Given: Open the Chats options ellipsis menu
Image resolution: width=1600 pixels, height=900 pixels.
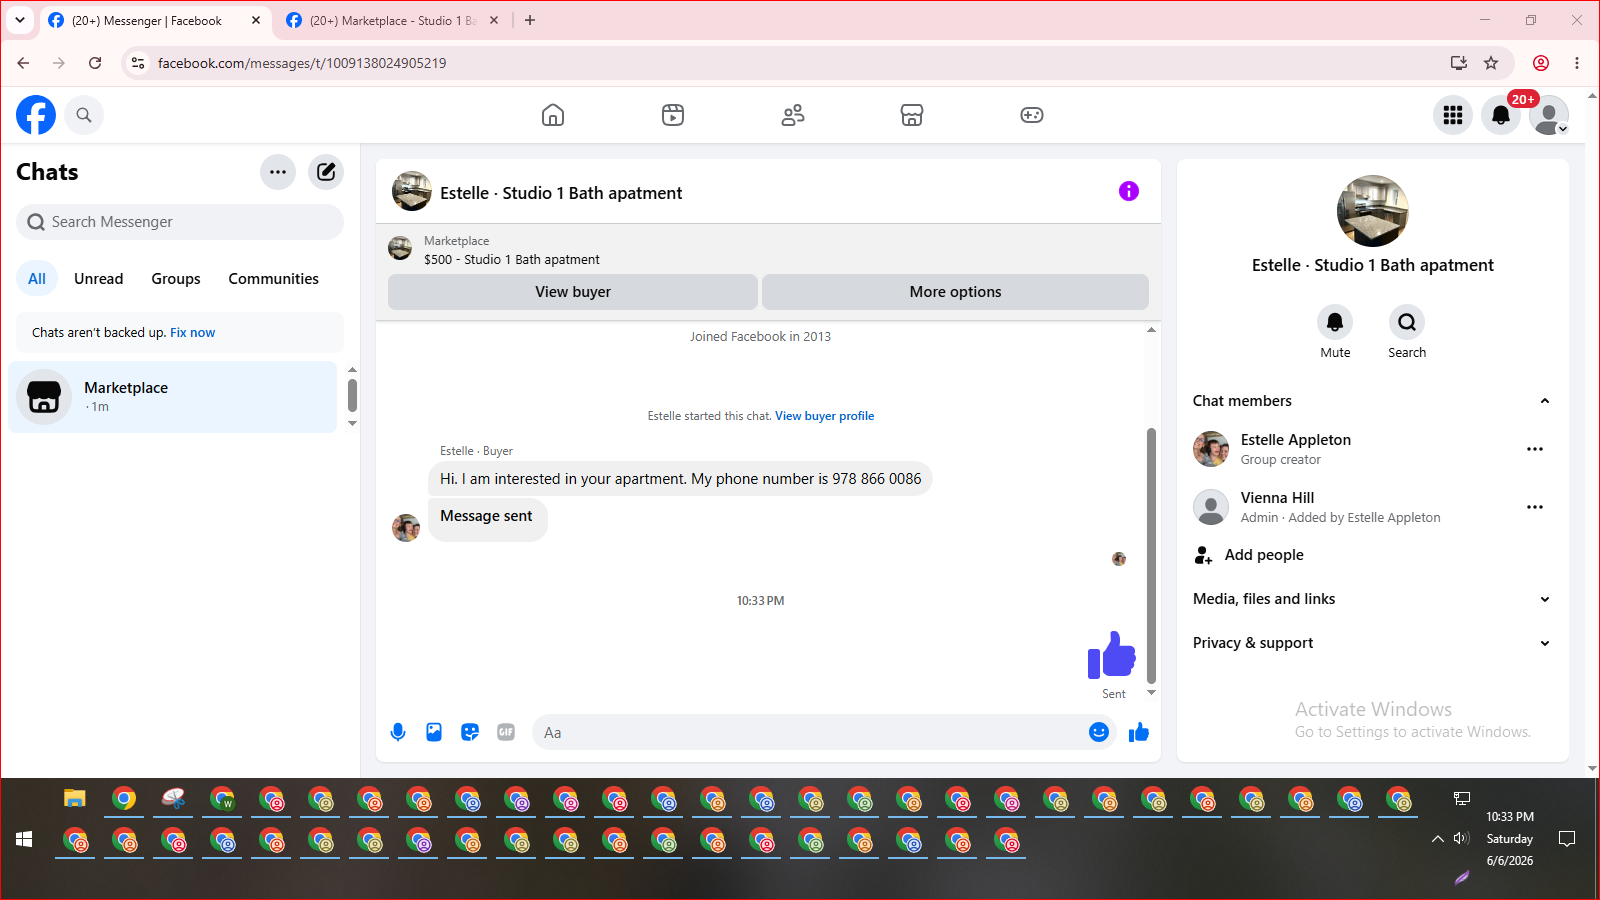Looking at the screenshot, I should (278, 172).
